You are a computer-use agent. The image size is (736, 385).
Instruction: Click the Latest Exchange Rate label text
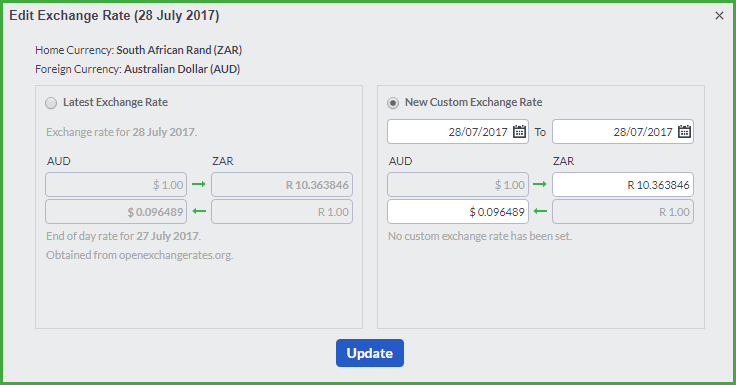[115, 102]
